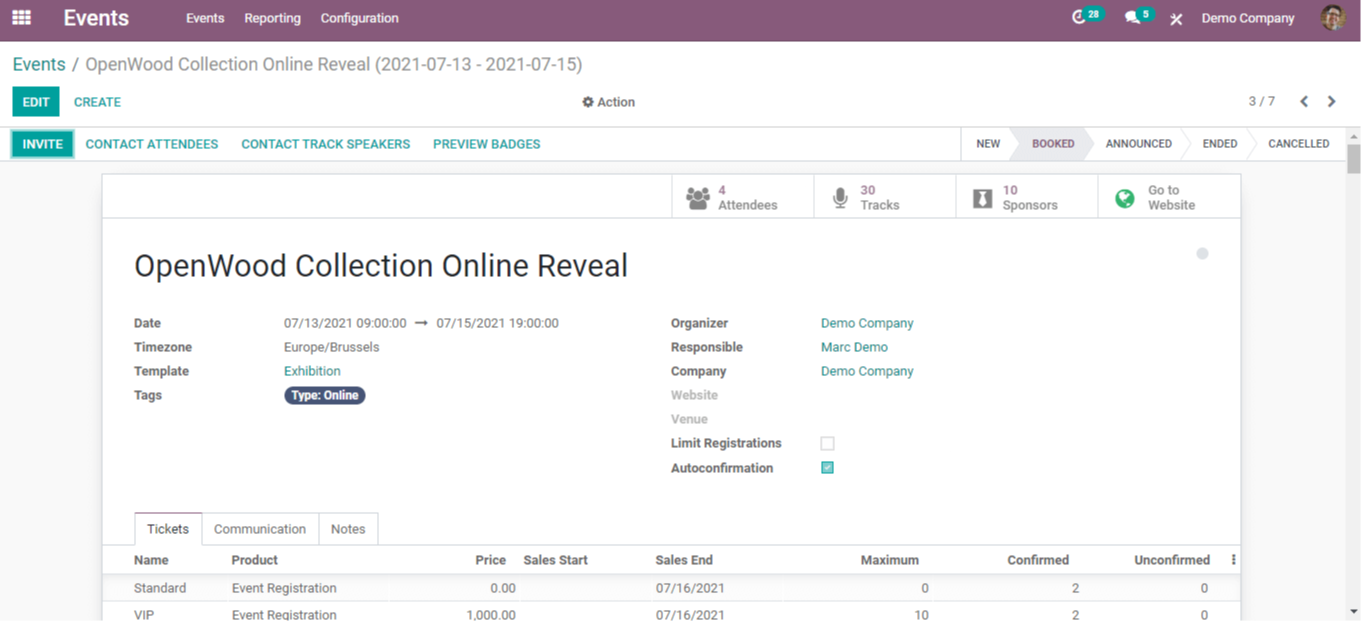Go to previous record arrow

coord(1304,102)
